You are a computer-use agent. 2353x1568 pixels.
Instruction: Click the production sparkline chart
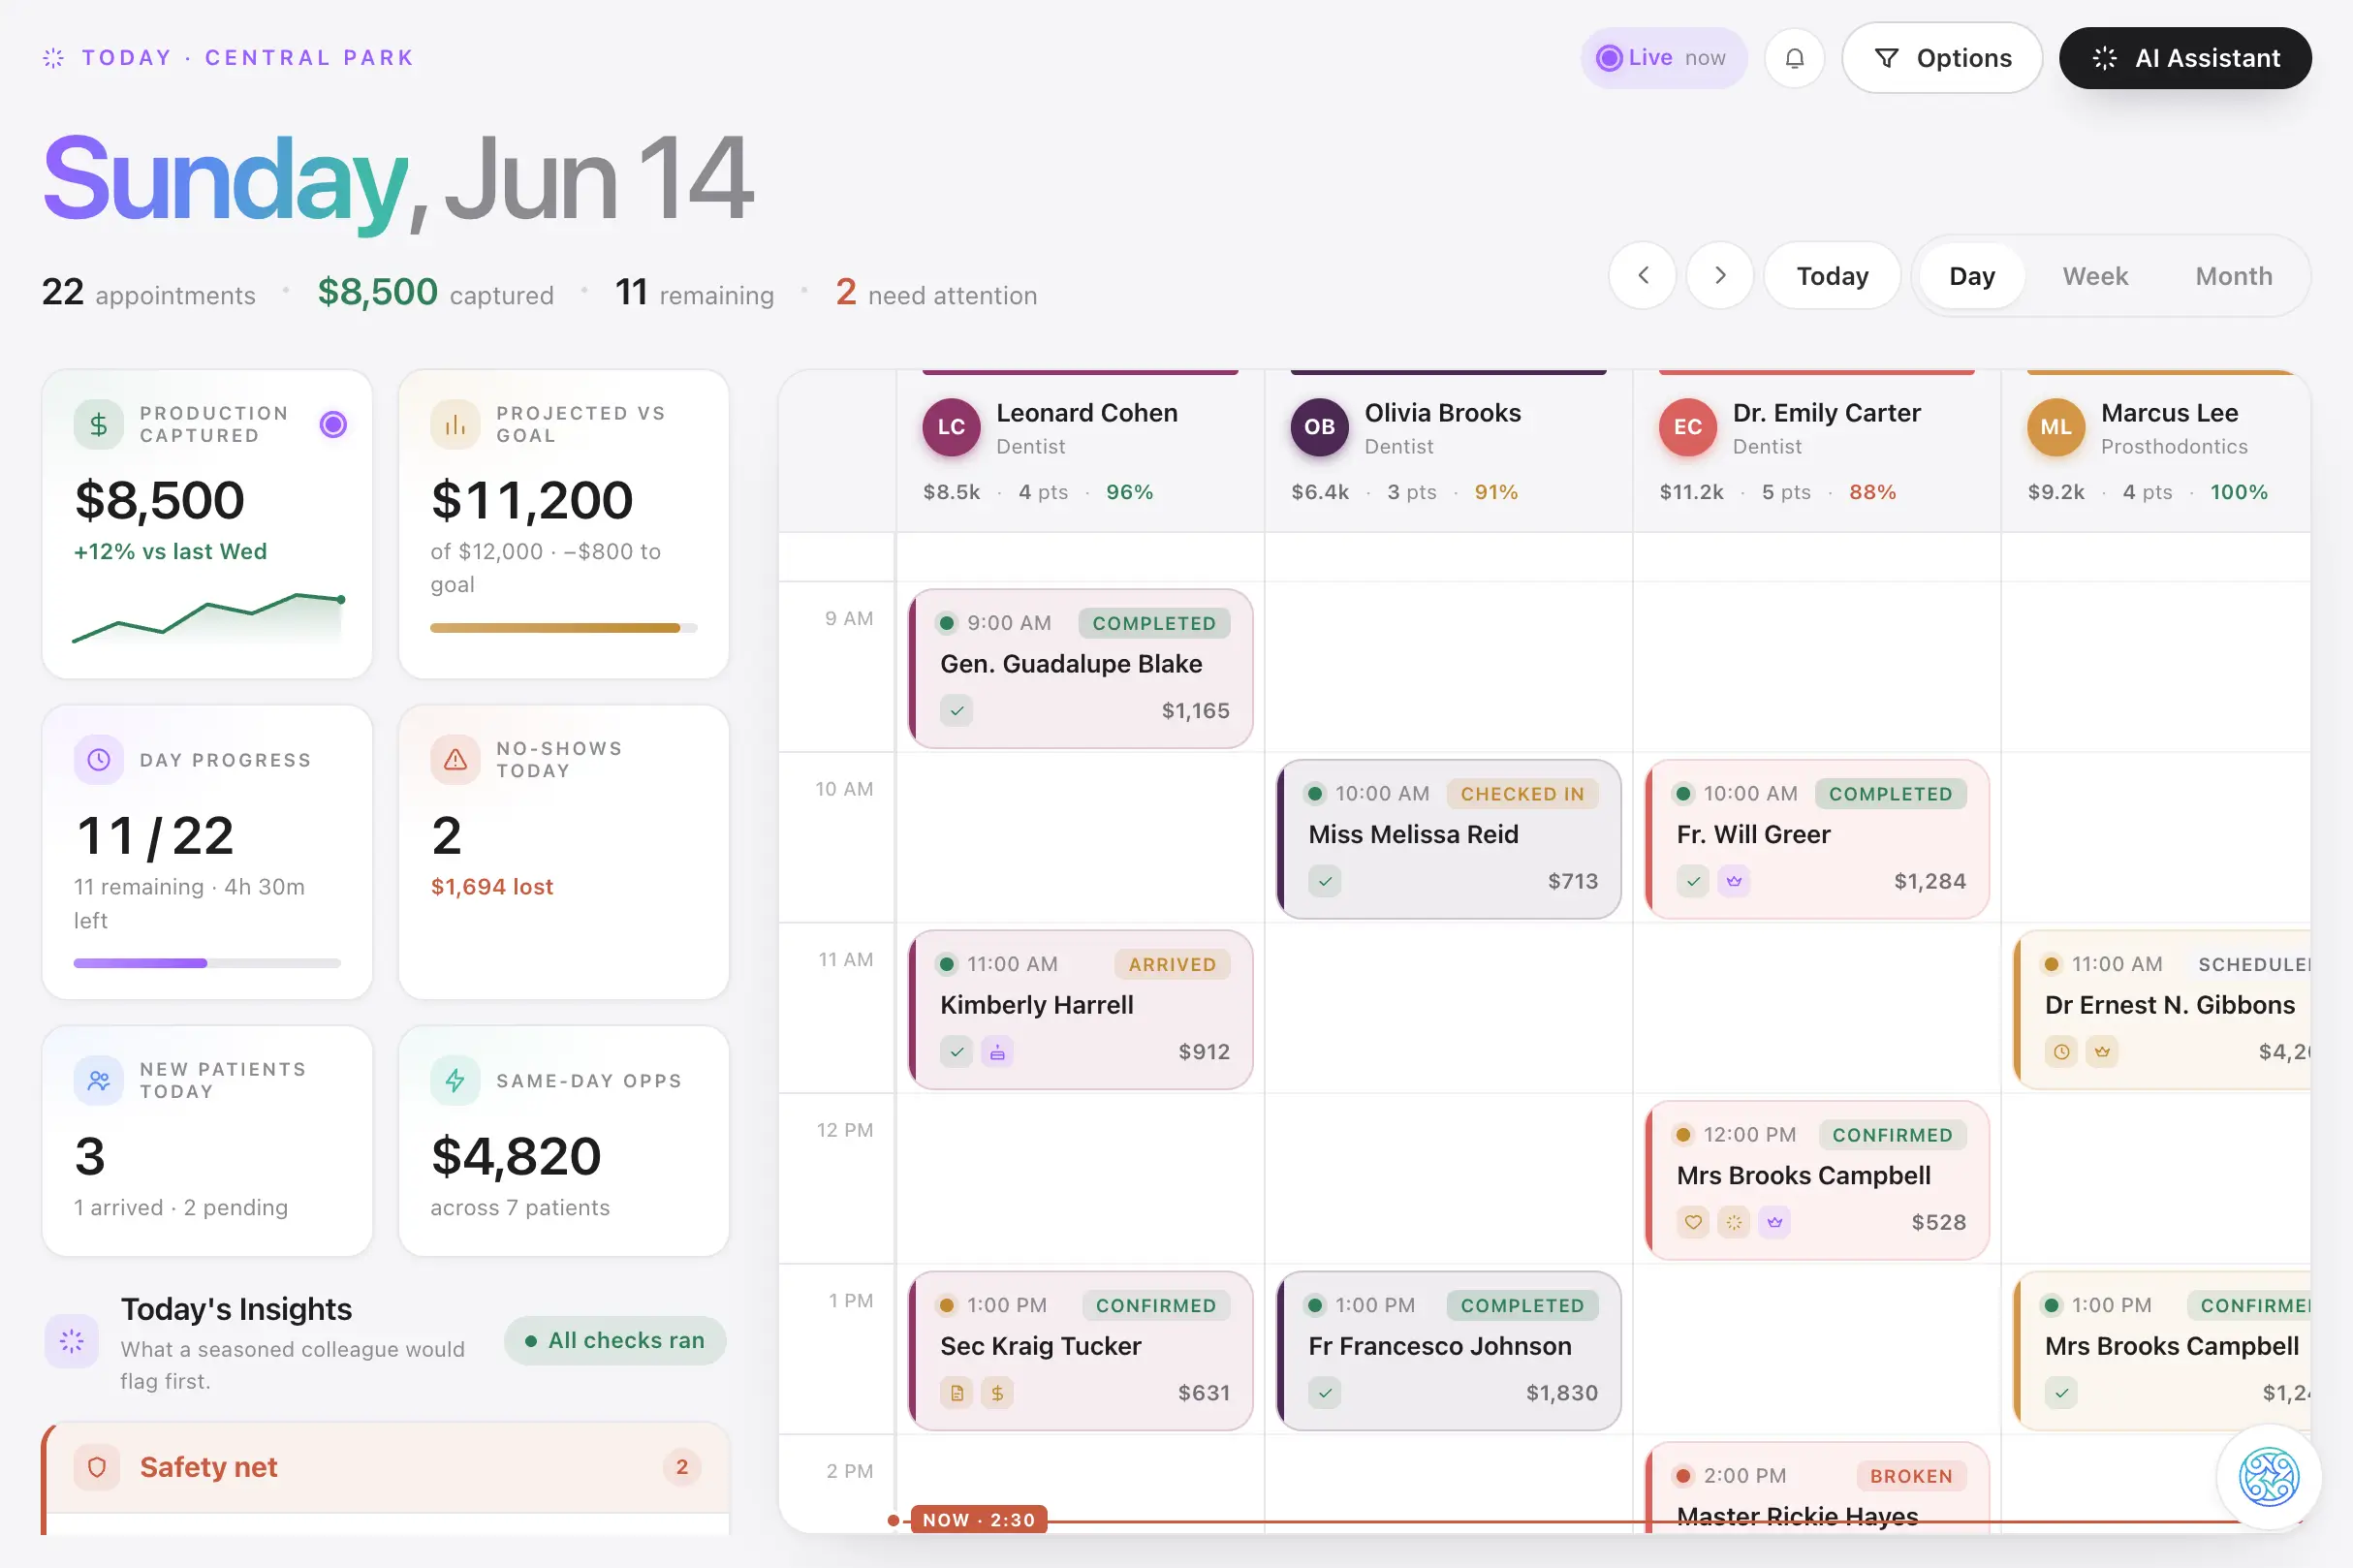pos(208,617)
